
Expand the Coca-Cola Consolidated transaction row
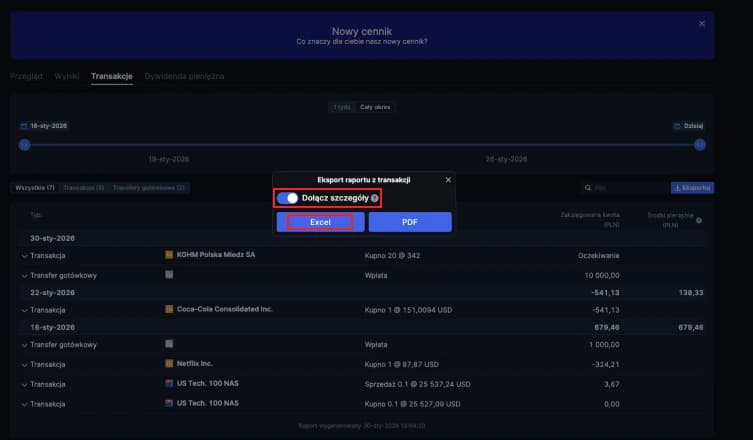(x=24, y=310)
